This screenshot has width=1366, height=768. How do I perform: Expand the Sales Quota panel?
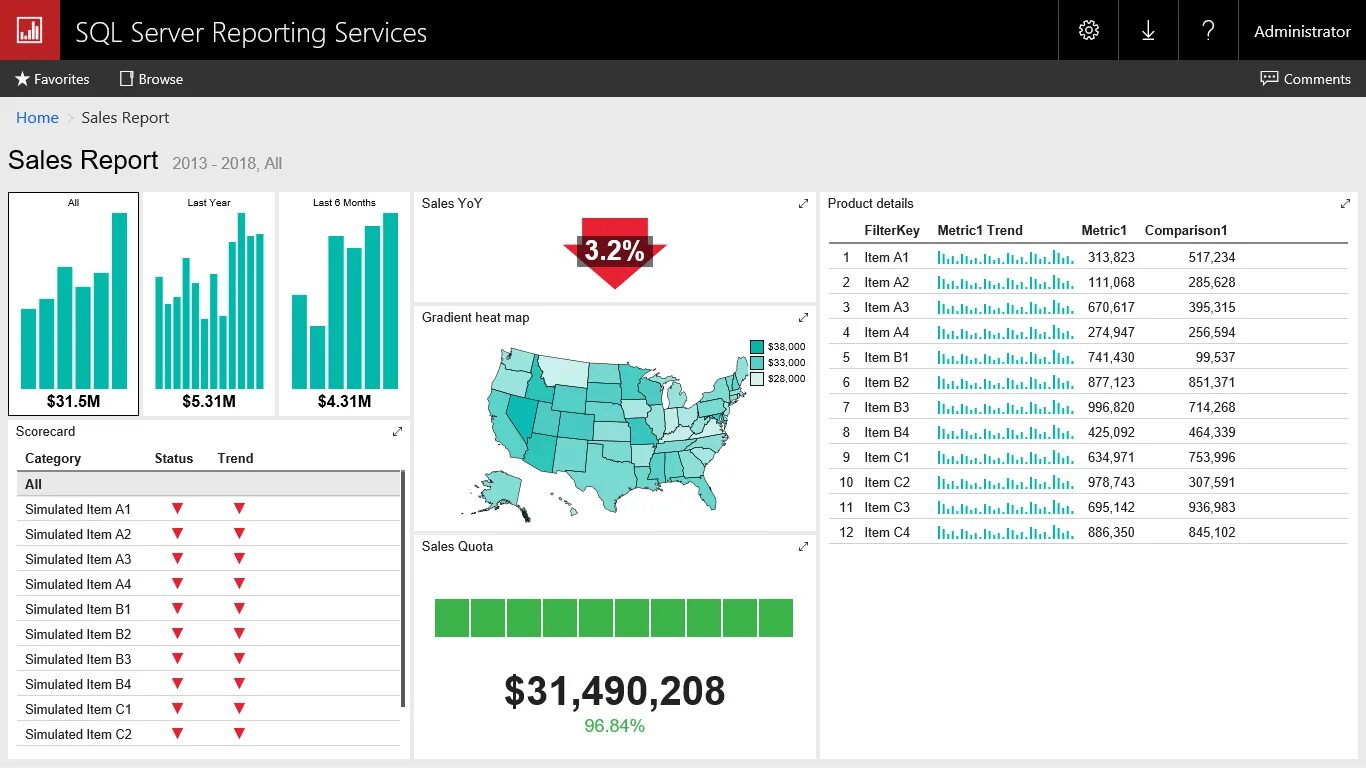[x=803, y=546]
